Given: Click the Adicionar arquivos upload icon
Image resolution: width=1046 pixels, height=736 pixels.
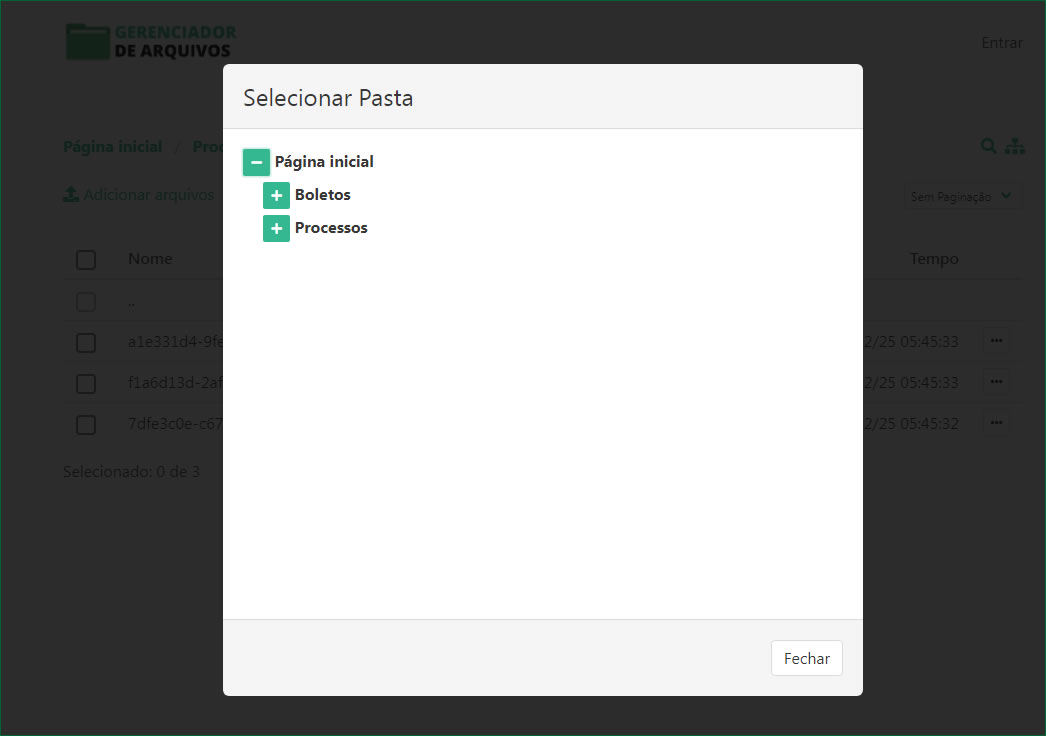Looking at the screenshot, I should (71, 195).
